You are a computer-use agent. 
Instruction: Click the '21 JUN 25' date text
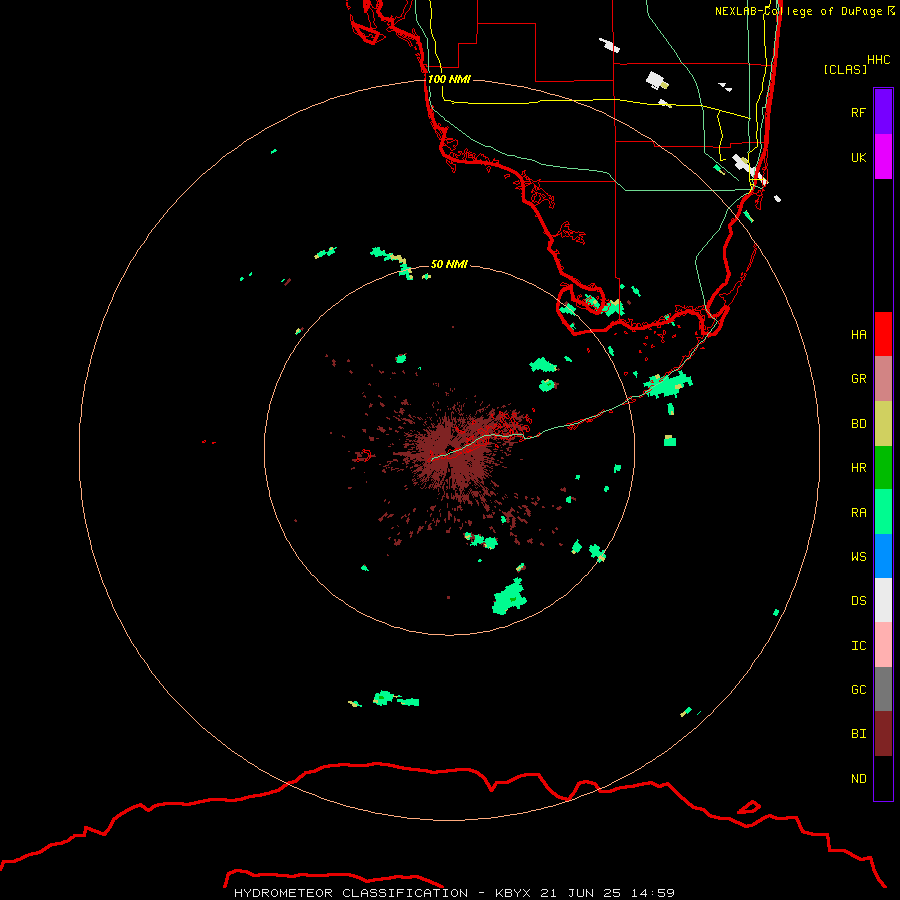point(581,893)
